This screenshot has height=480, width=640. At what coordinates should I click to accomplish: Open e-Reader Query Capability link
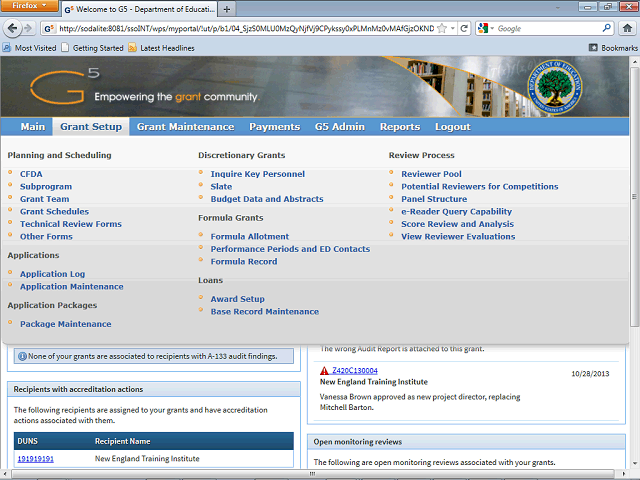click(x=456, y=211)
